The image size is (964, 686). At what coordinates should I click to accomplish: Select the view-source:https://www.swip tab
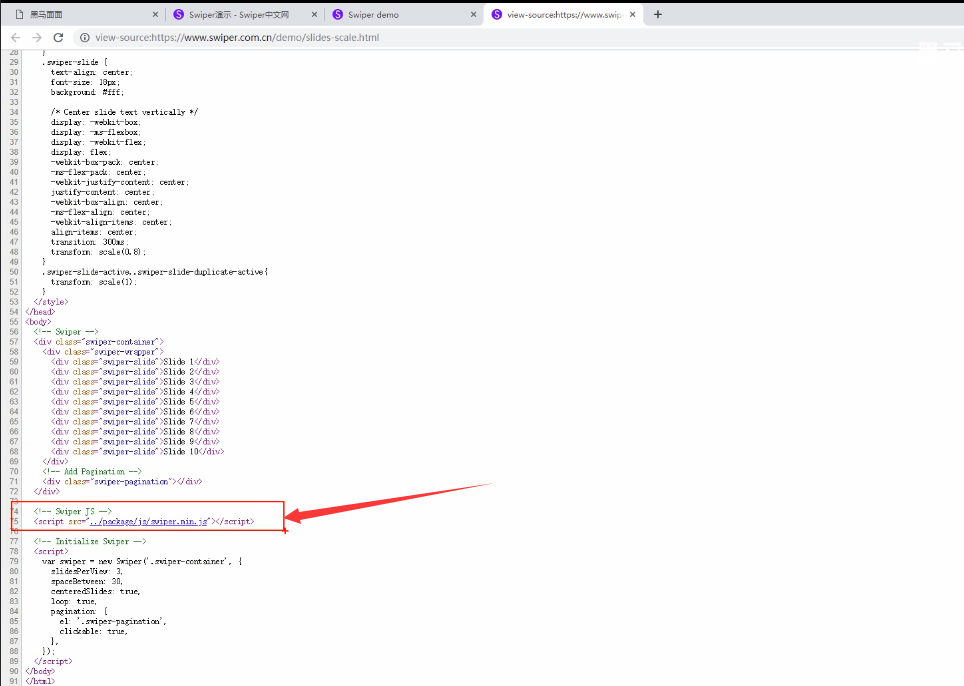click(564, 15)
